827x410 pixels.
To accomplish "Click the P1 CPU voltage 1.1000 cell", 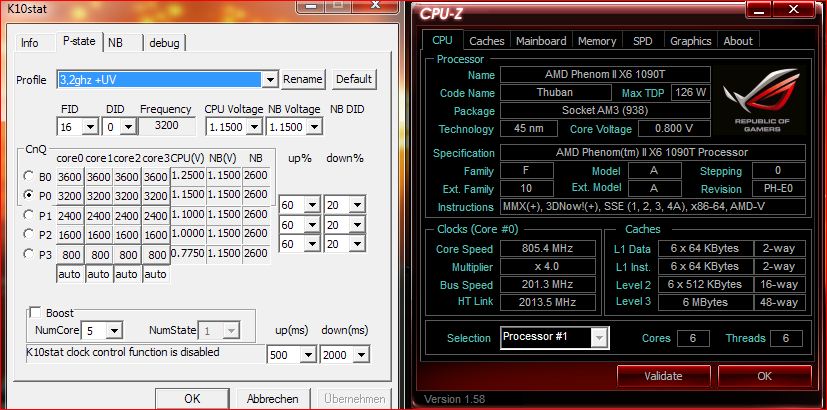I will tap(188, 214).
